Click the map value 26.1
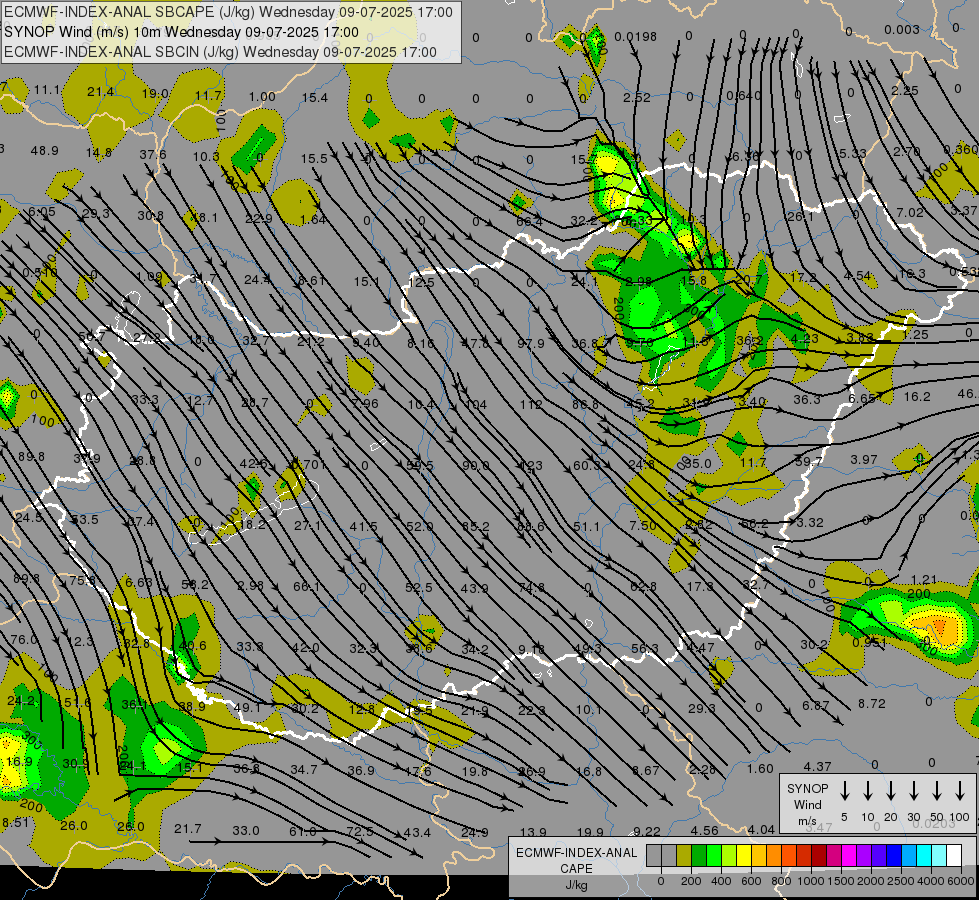 pyautogui.click(x=800, y=216)
